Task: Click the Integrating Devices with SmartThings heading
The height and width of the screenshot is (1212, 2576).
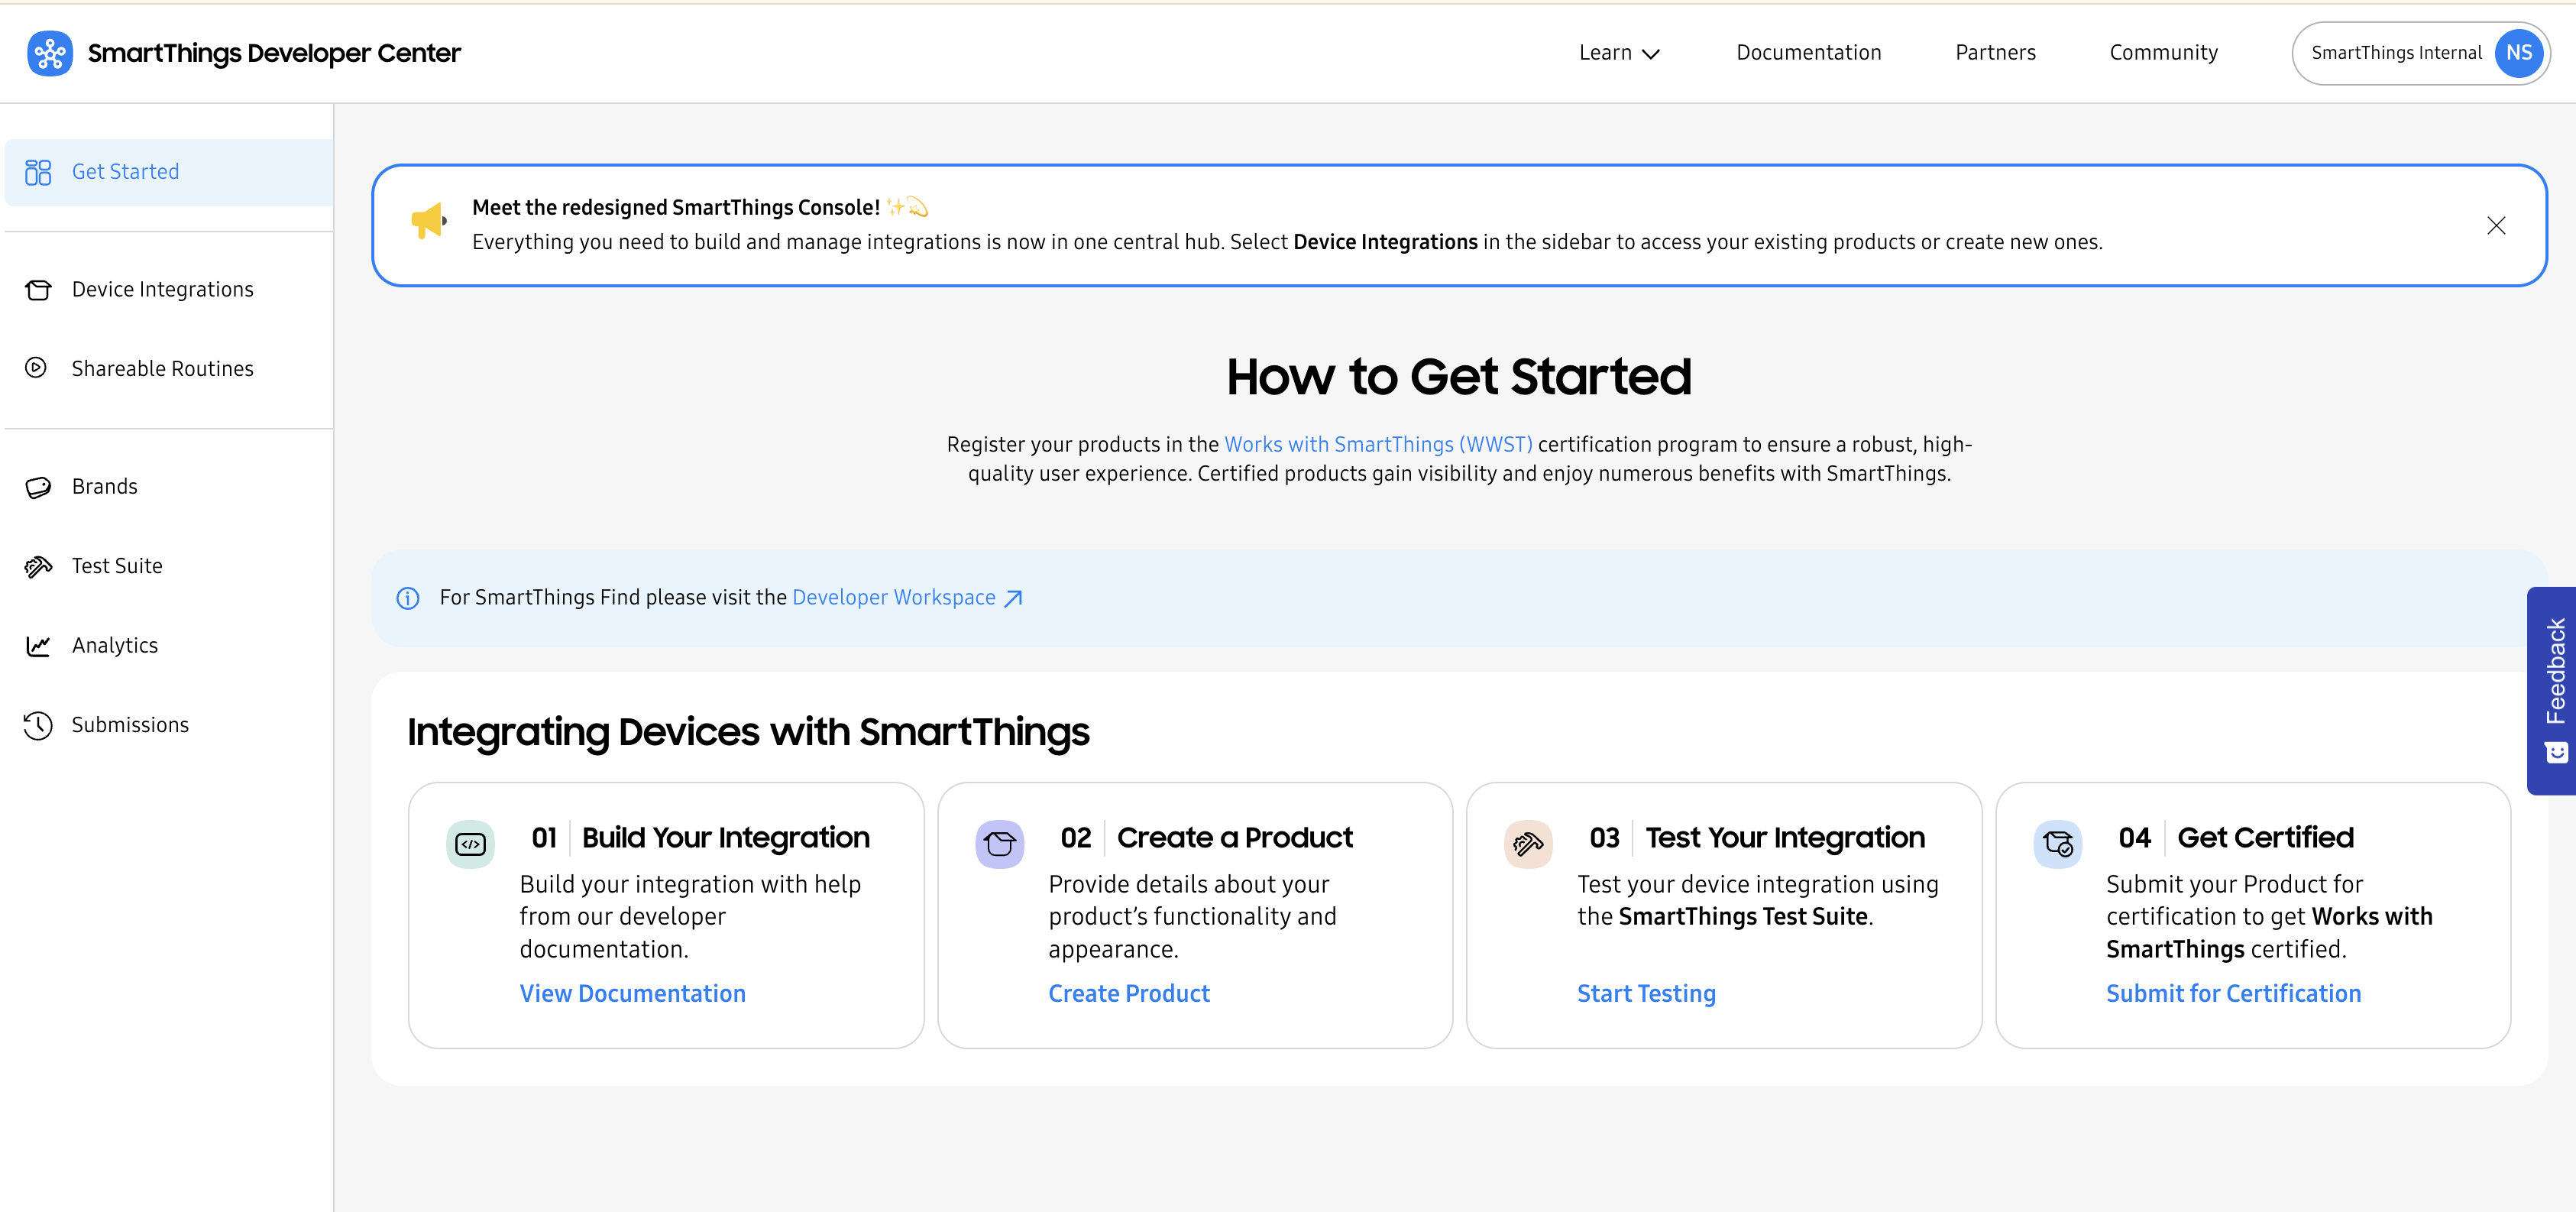Action: [748, 733]
